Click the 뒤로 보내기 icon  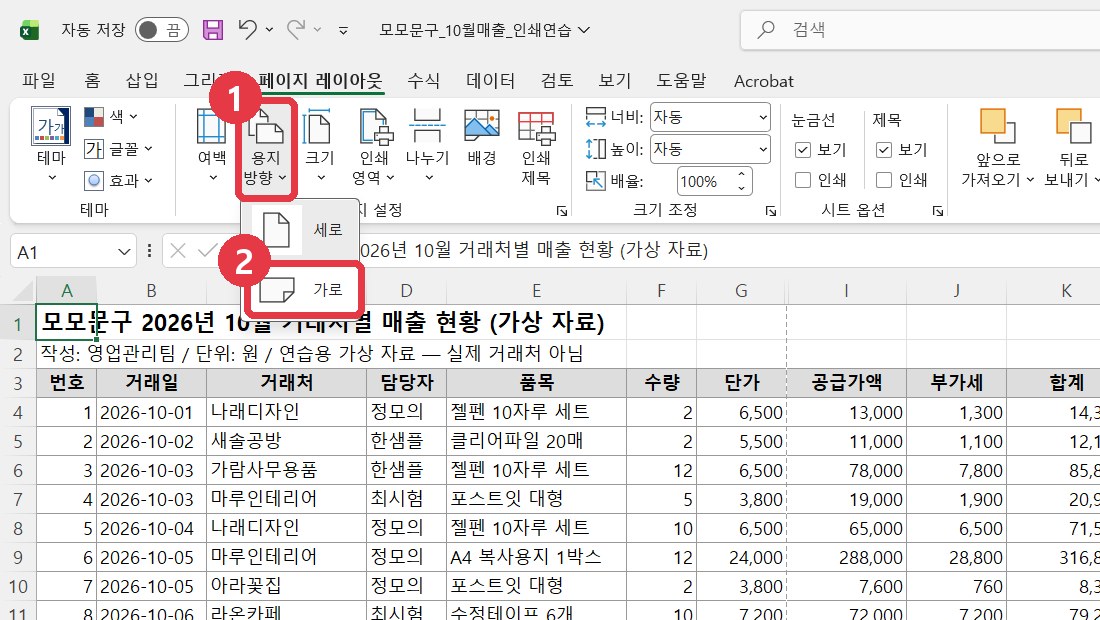pos(1073,126)
